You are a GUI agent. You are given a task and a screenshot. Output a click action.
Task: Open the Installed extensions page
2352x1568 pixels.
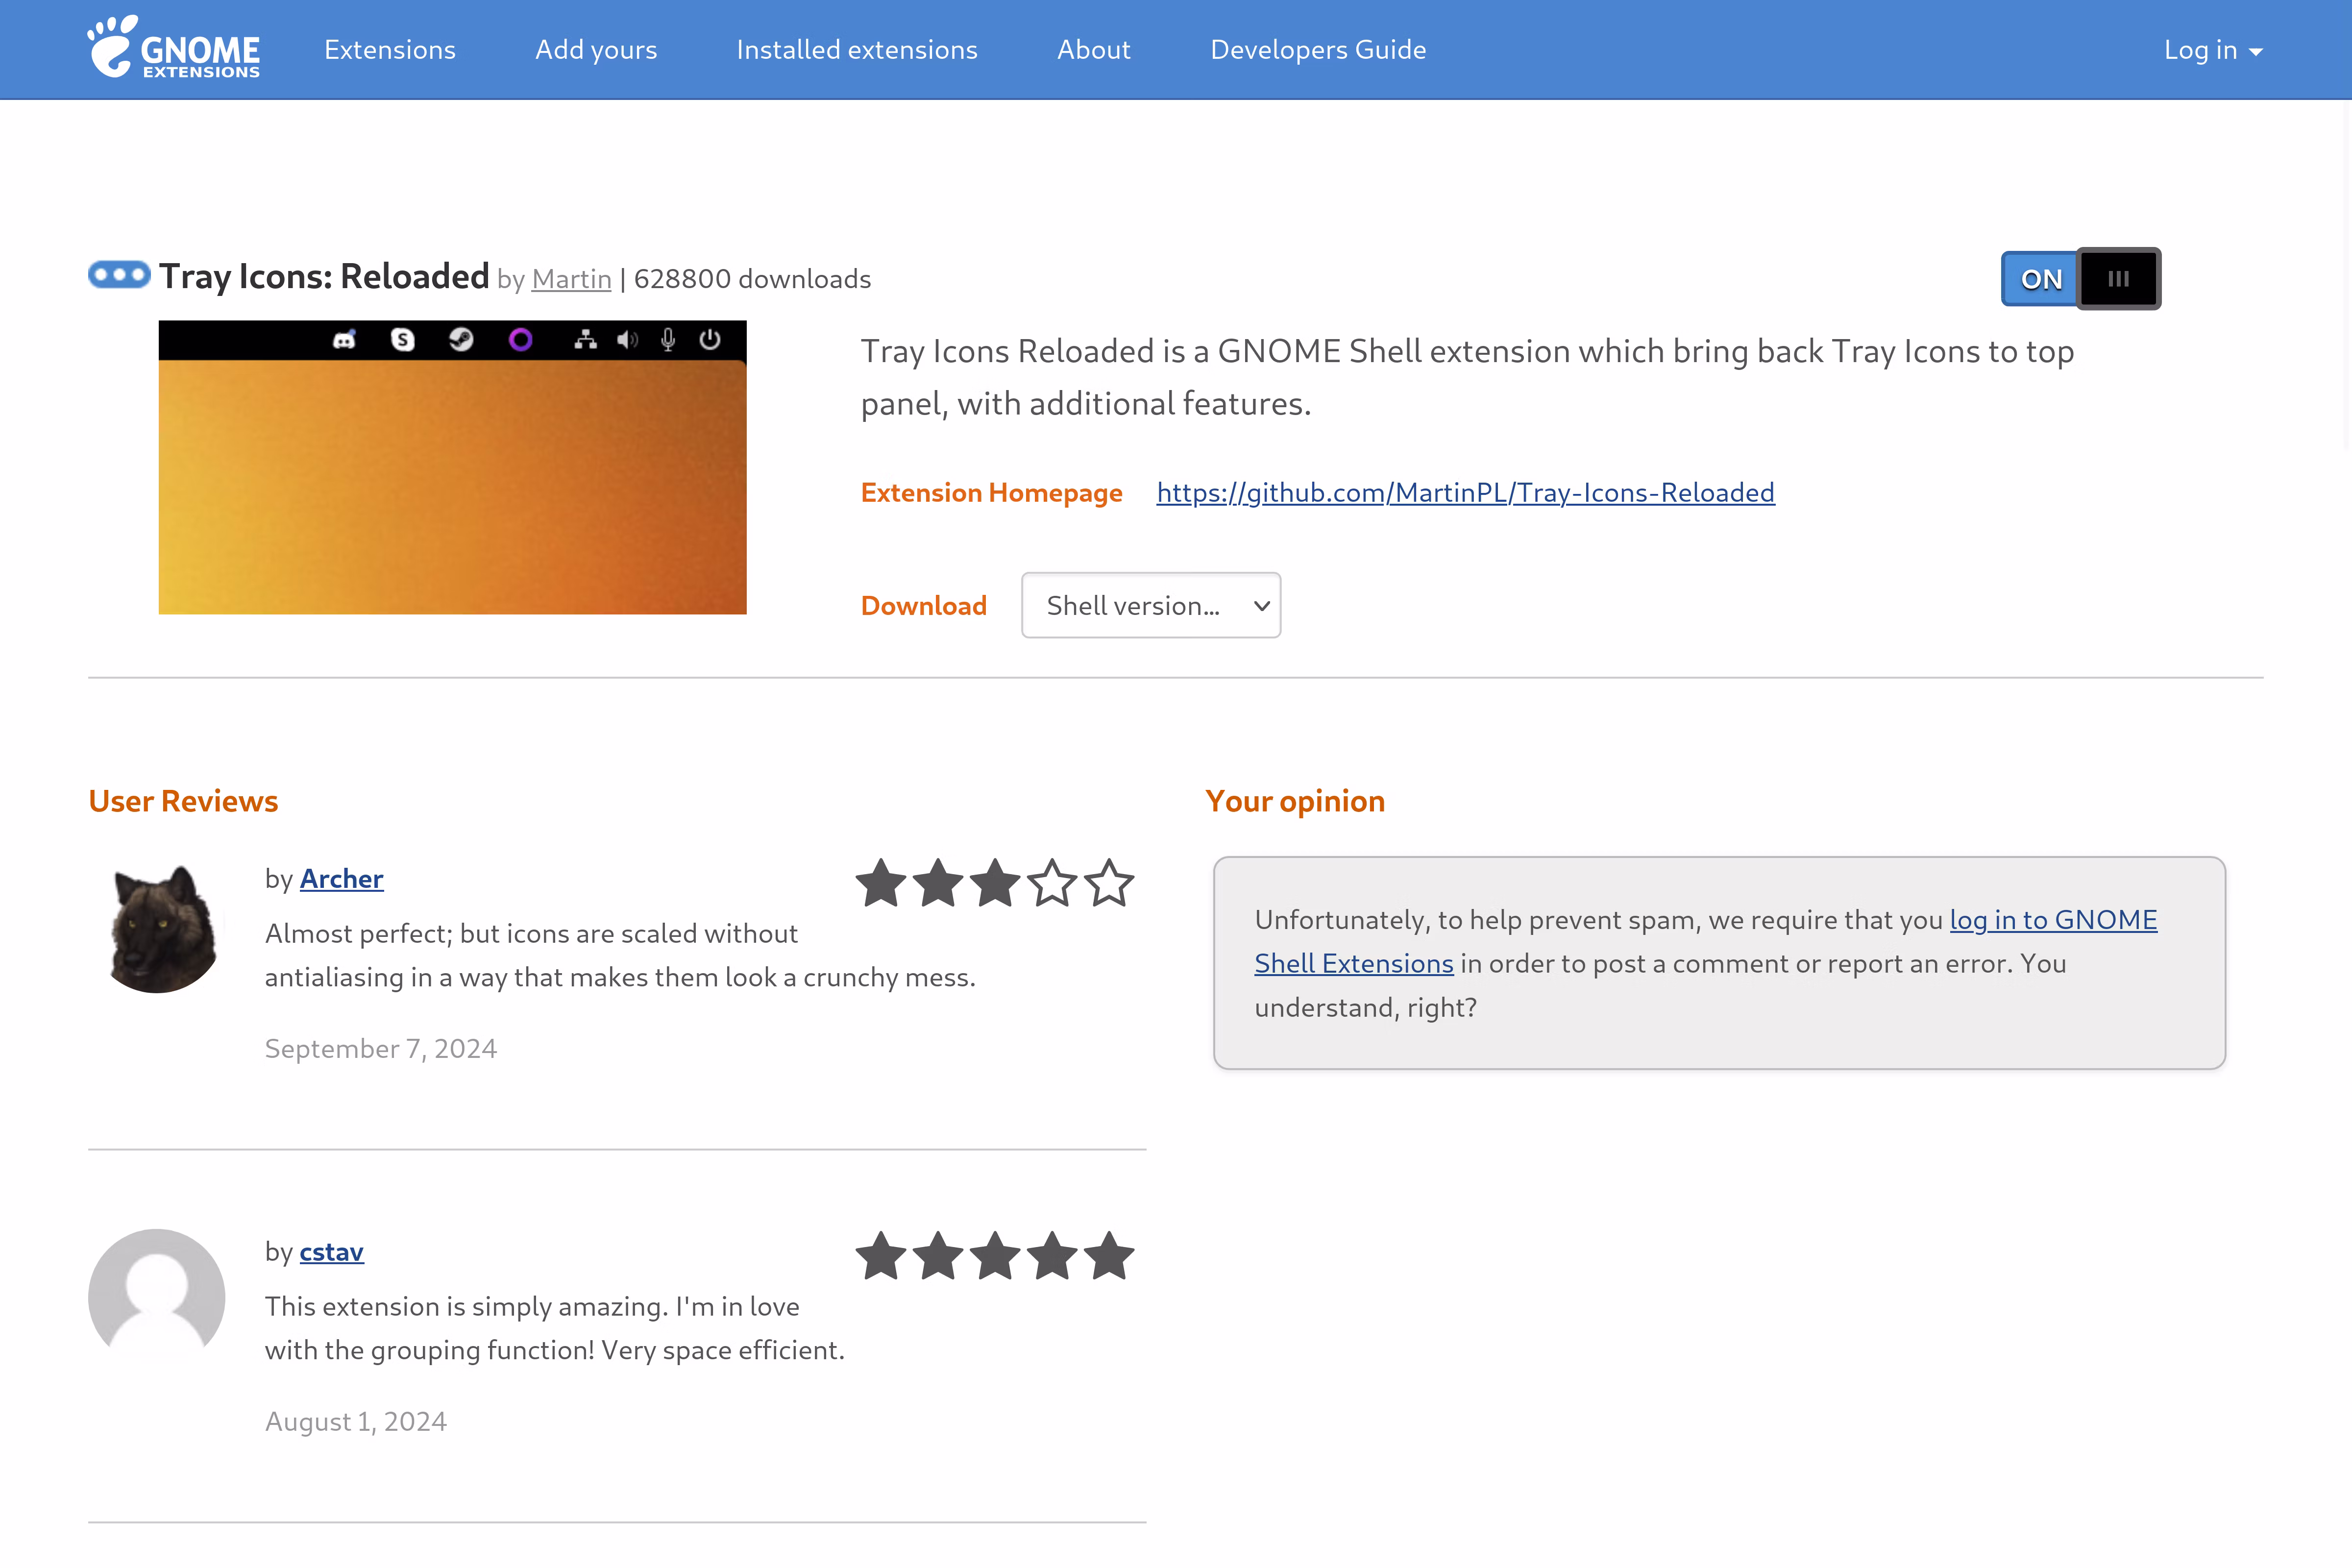[x=857, y=50]
